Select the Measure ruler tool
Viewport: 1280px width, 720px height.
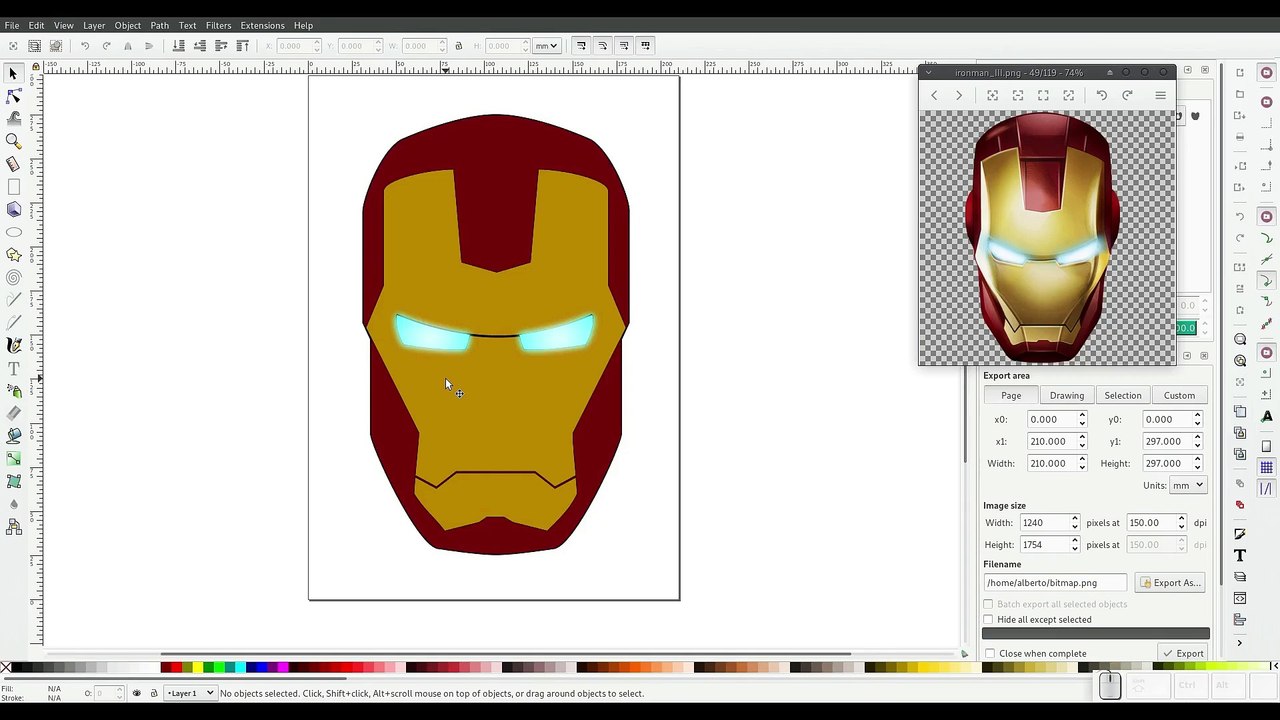coord(13,164)
